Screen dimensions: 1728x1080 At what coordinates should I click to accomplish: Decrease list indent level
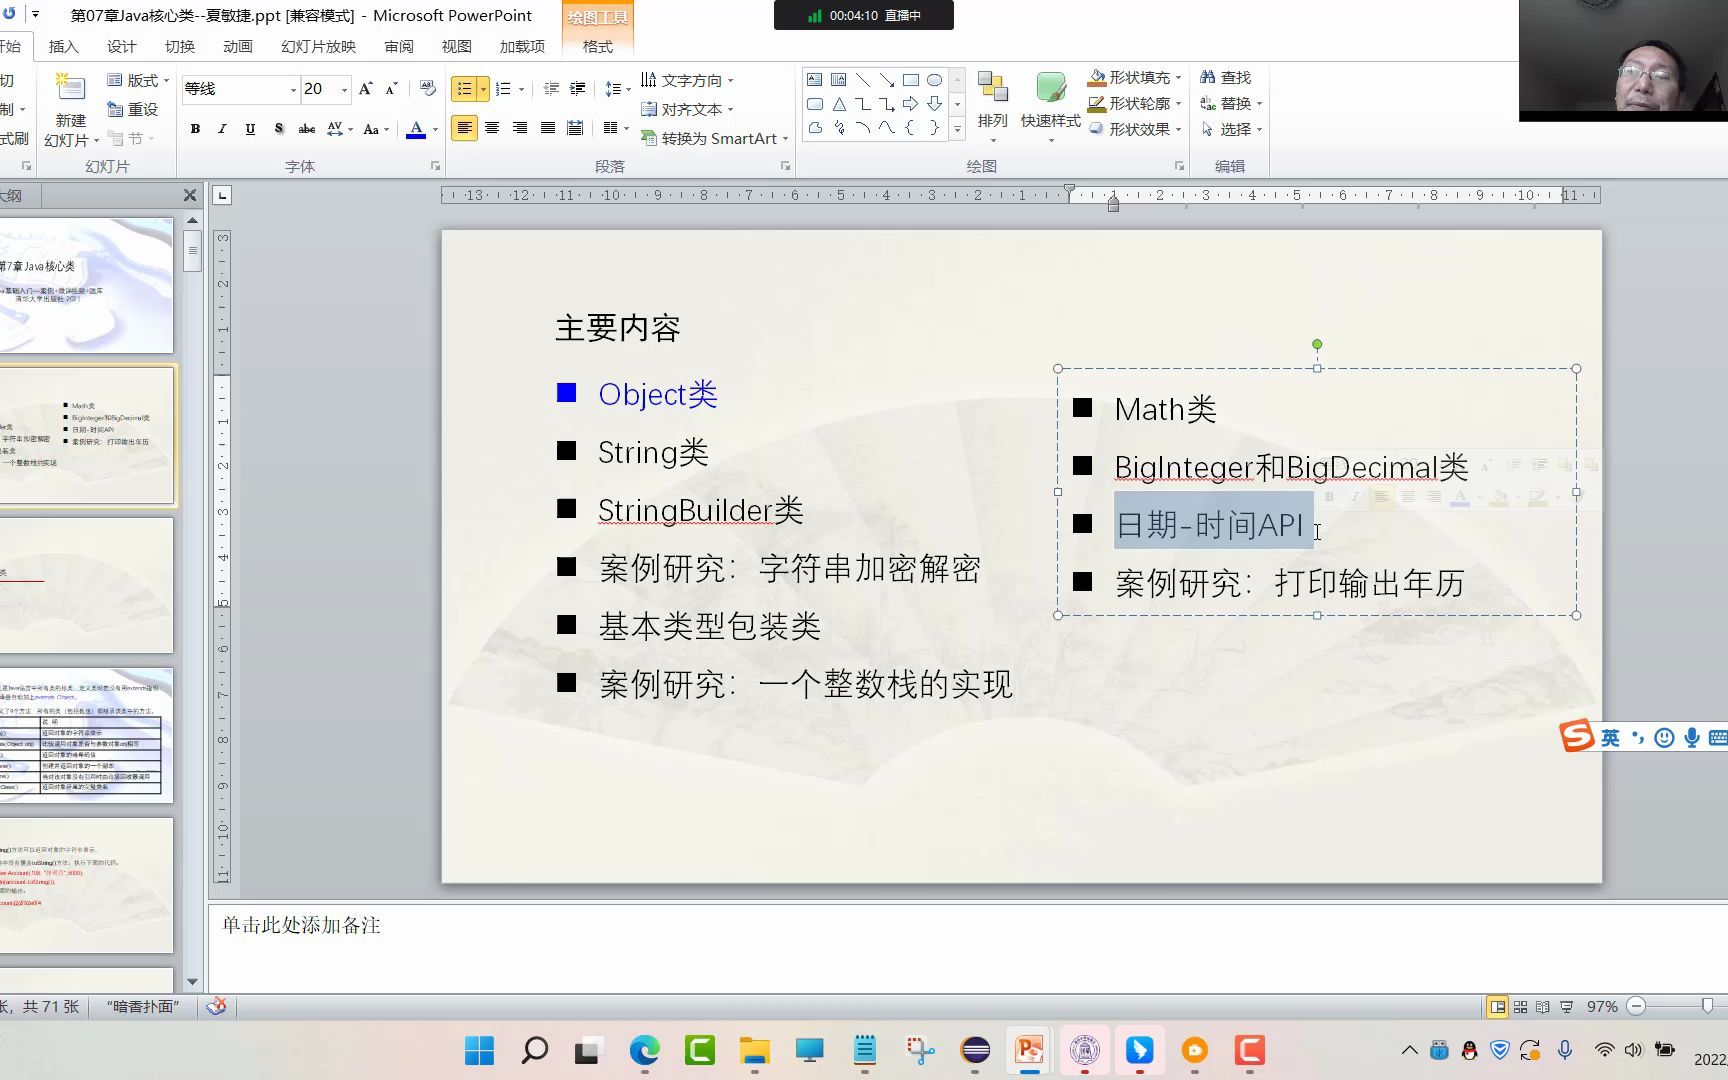pos(551,89)
